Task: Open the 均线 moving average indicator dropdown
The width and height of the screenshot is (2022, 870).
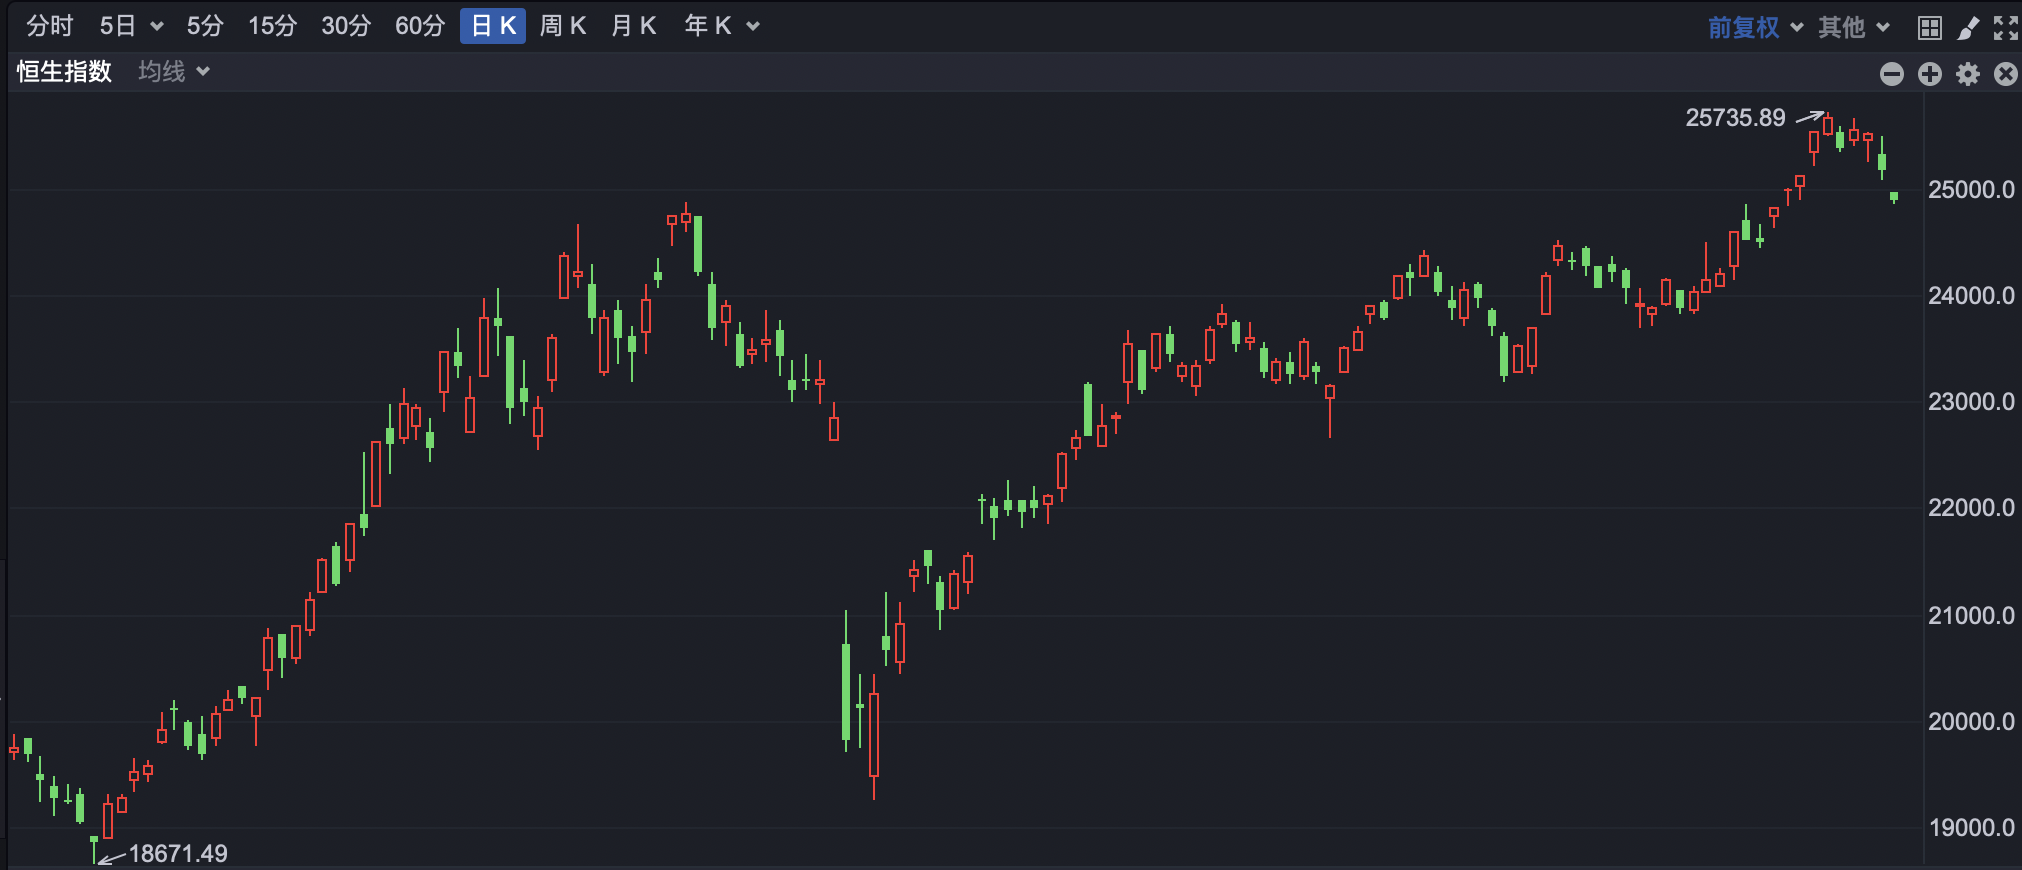Action: 173,71
